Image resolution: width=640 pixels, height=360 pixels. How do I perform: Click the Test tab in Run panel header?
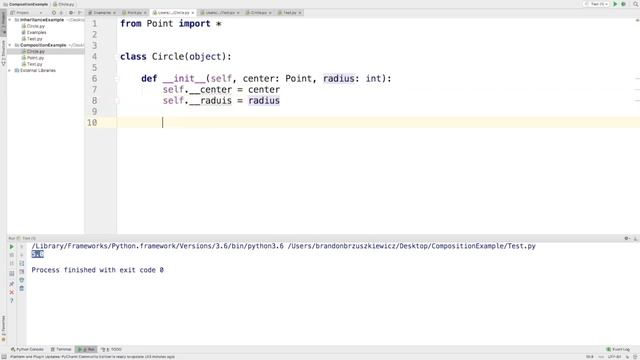point(27,238)
